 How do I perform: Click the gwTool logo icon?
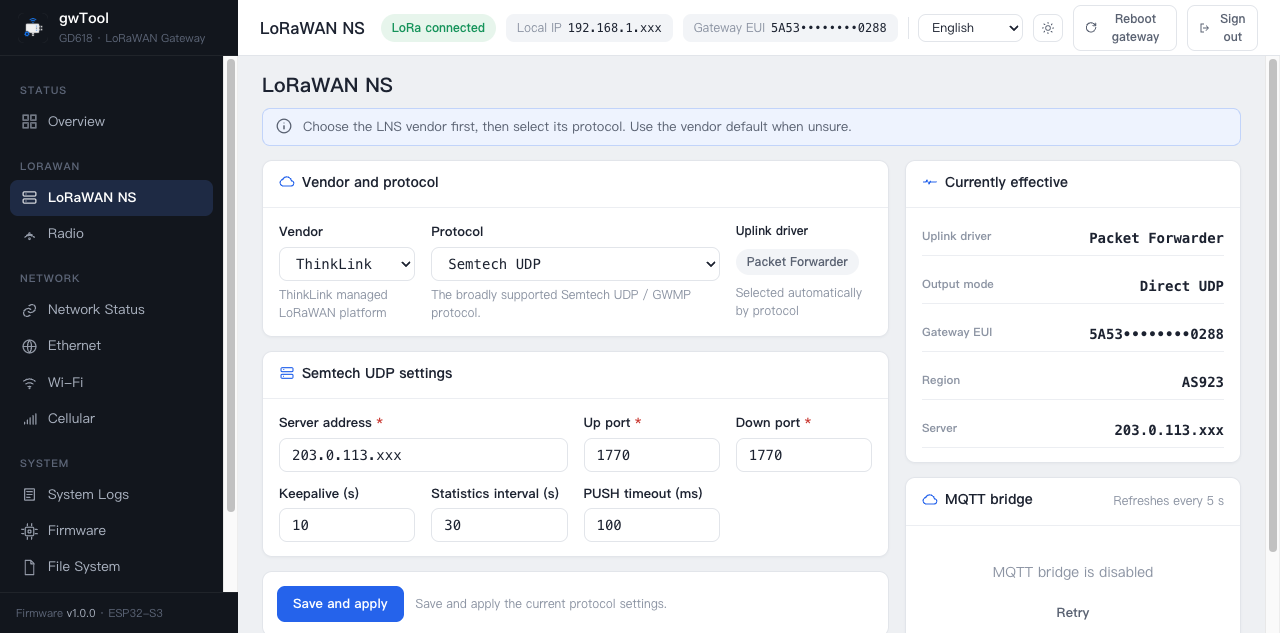(x=33, y=27)
